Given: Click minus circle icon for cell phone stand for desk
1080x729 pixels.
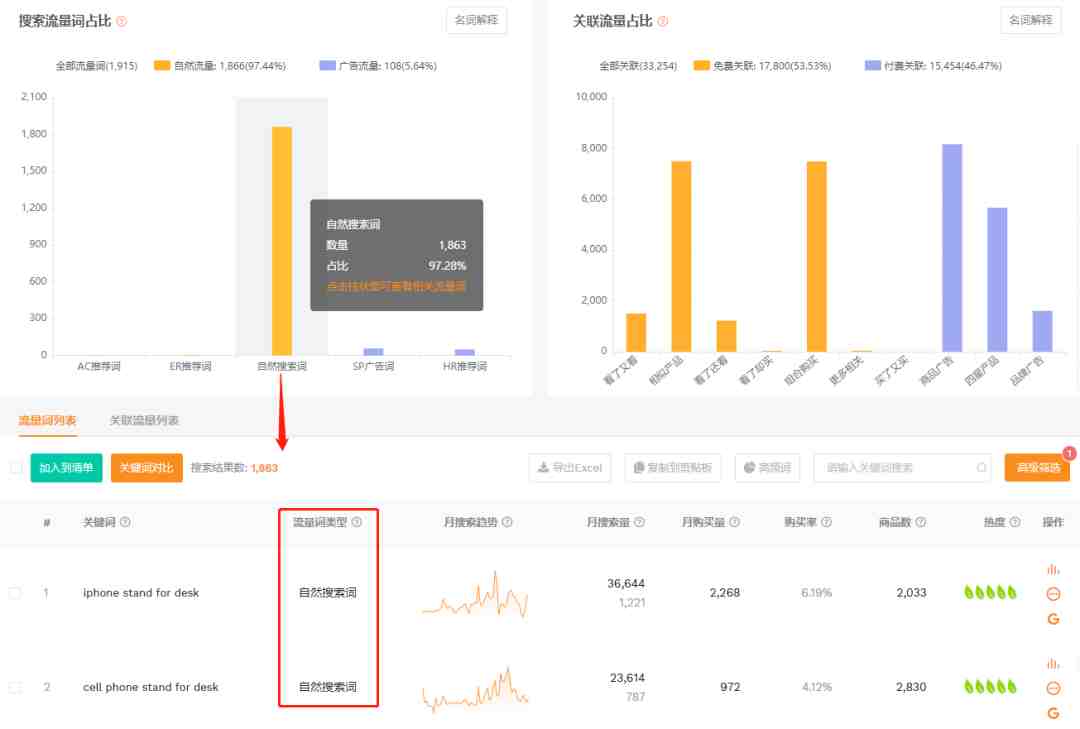Looking at the screenshot, I should point(1053,688).
